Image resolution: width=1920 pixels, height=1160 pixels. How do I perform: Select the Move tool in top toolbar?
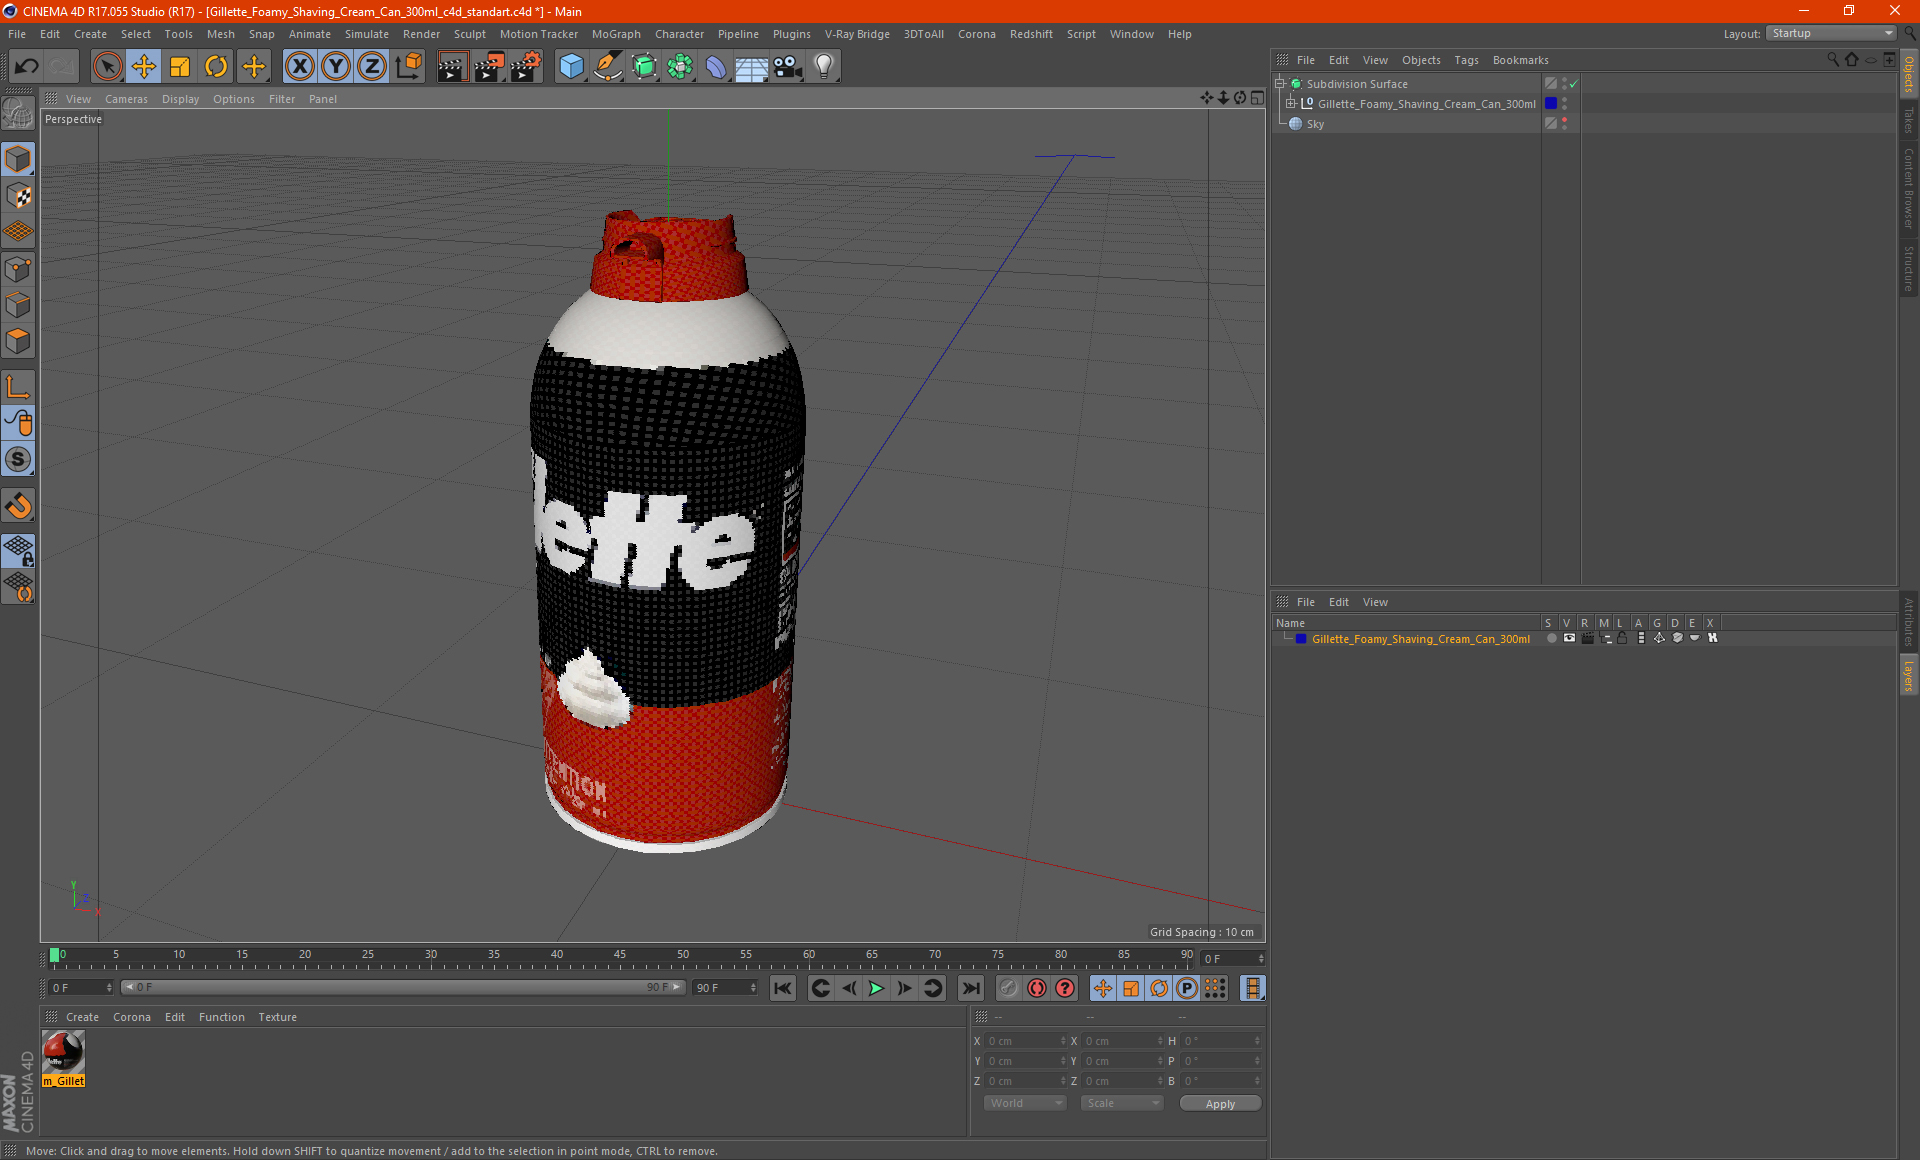pyautogui.click(x=144, y=67)
